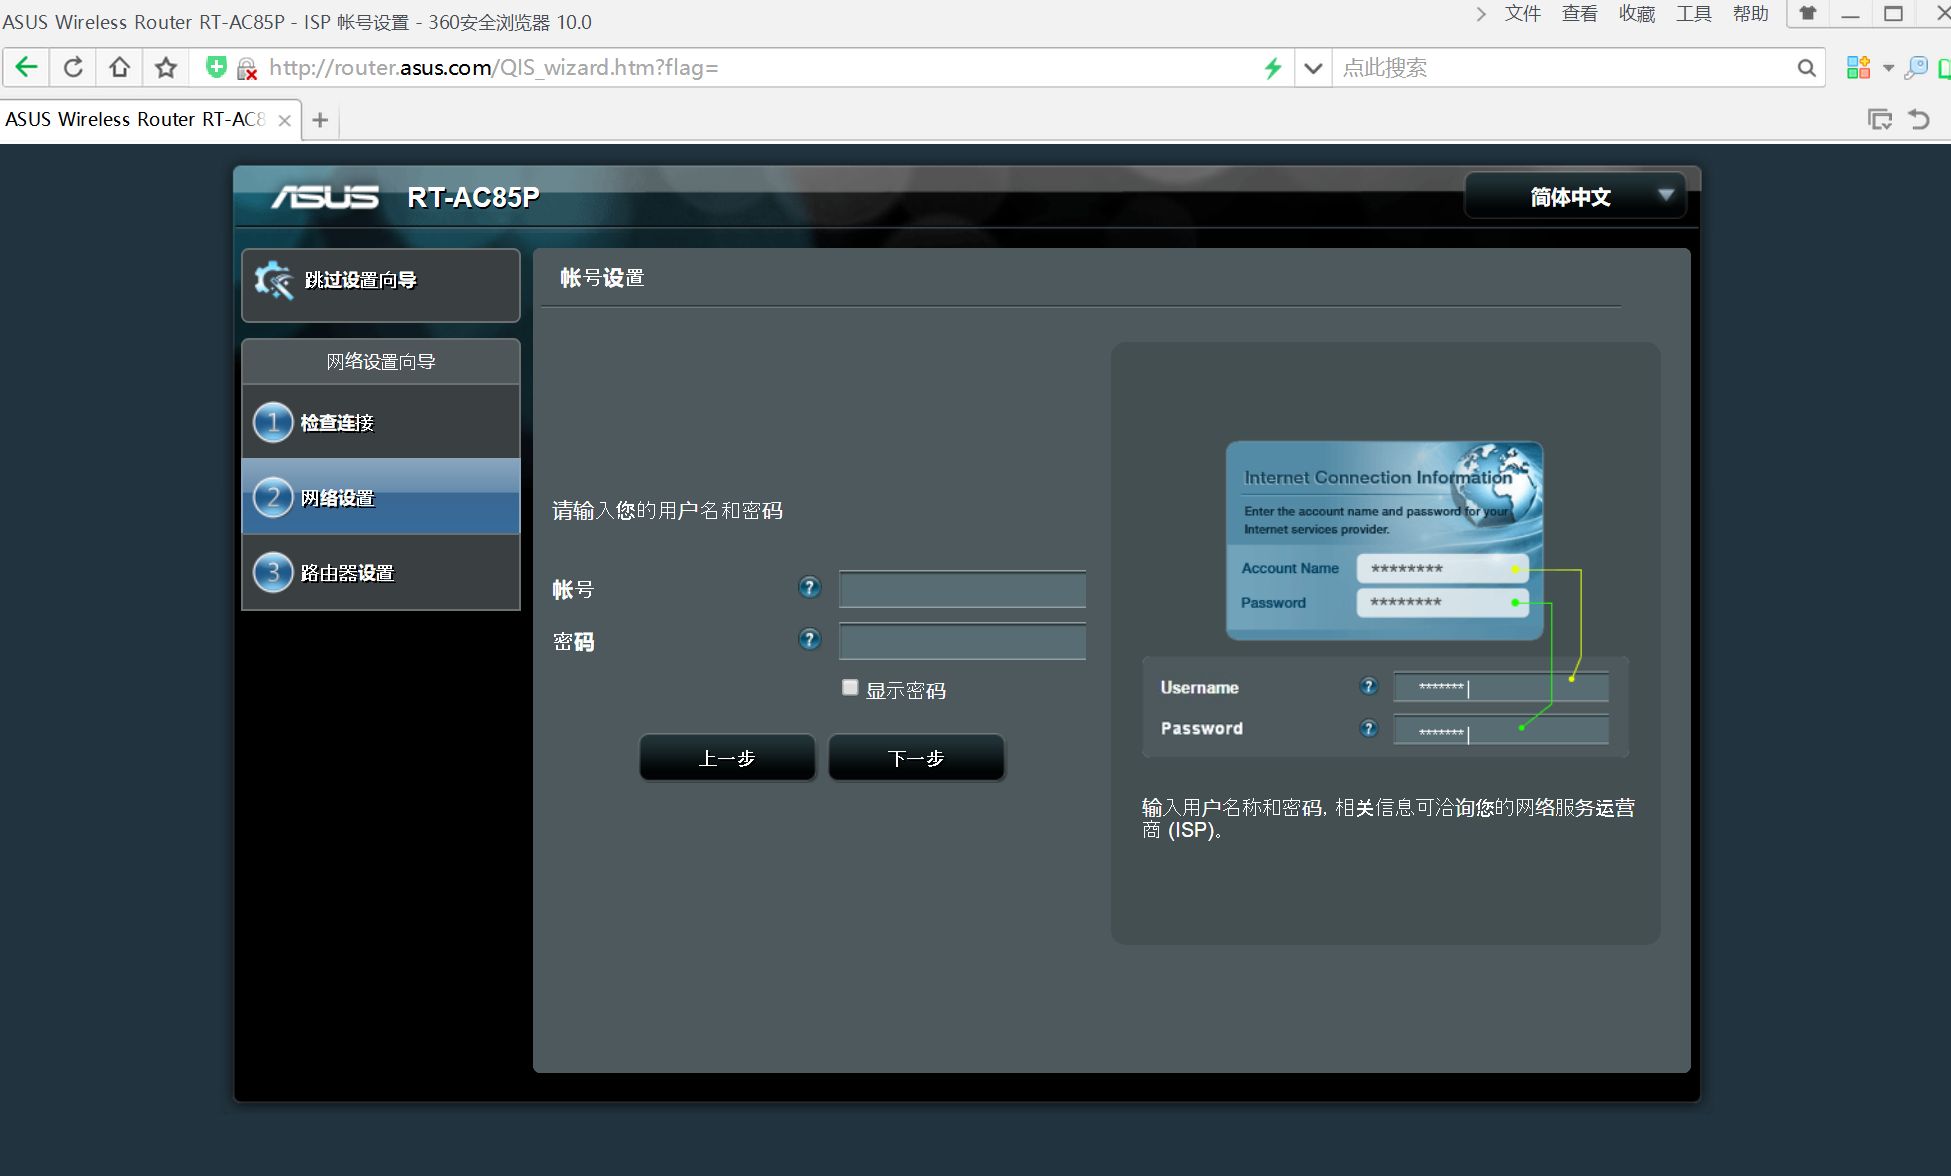Click the 下一步 next button
Screen dimensions: 1951x1176
pos(916,758)
